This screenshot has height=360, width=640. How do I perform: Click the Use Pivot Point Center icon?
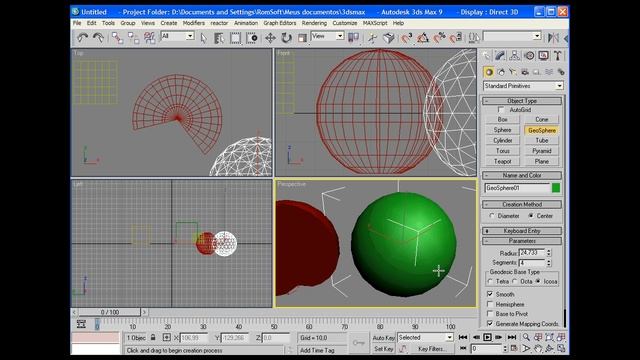click(x=353, y=38)
